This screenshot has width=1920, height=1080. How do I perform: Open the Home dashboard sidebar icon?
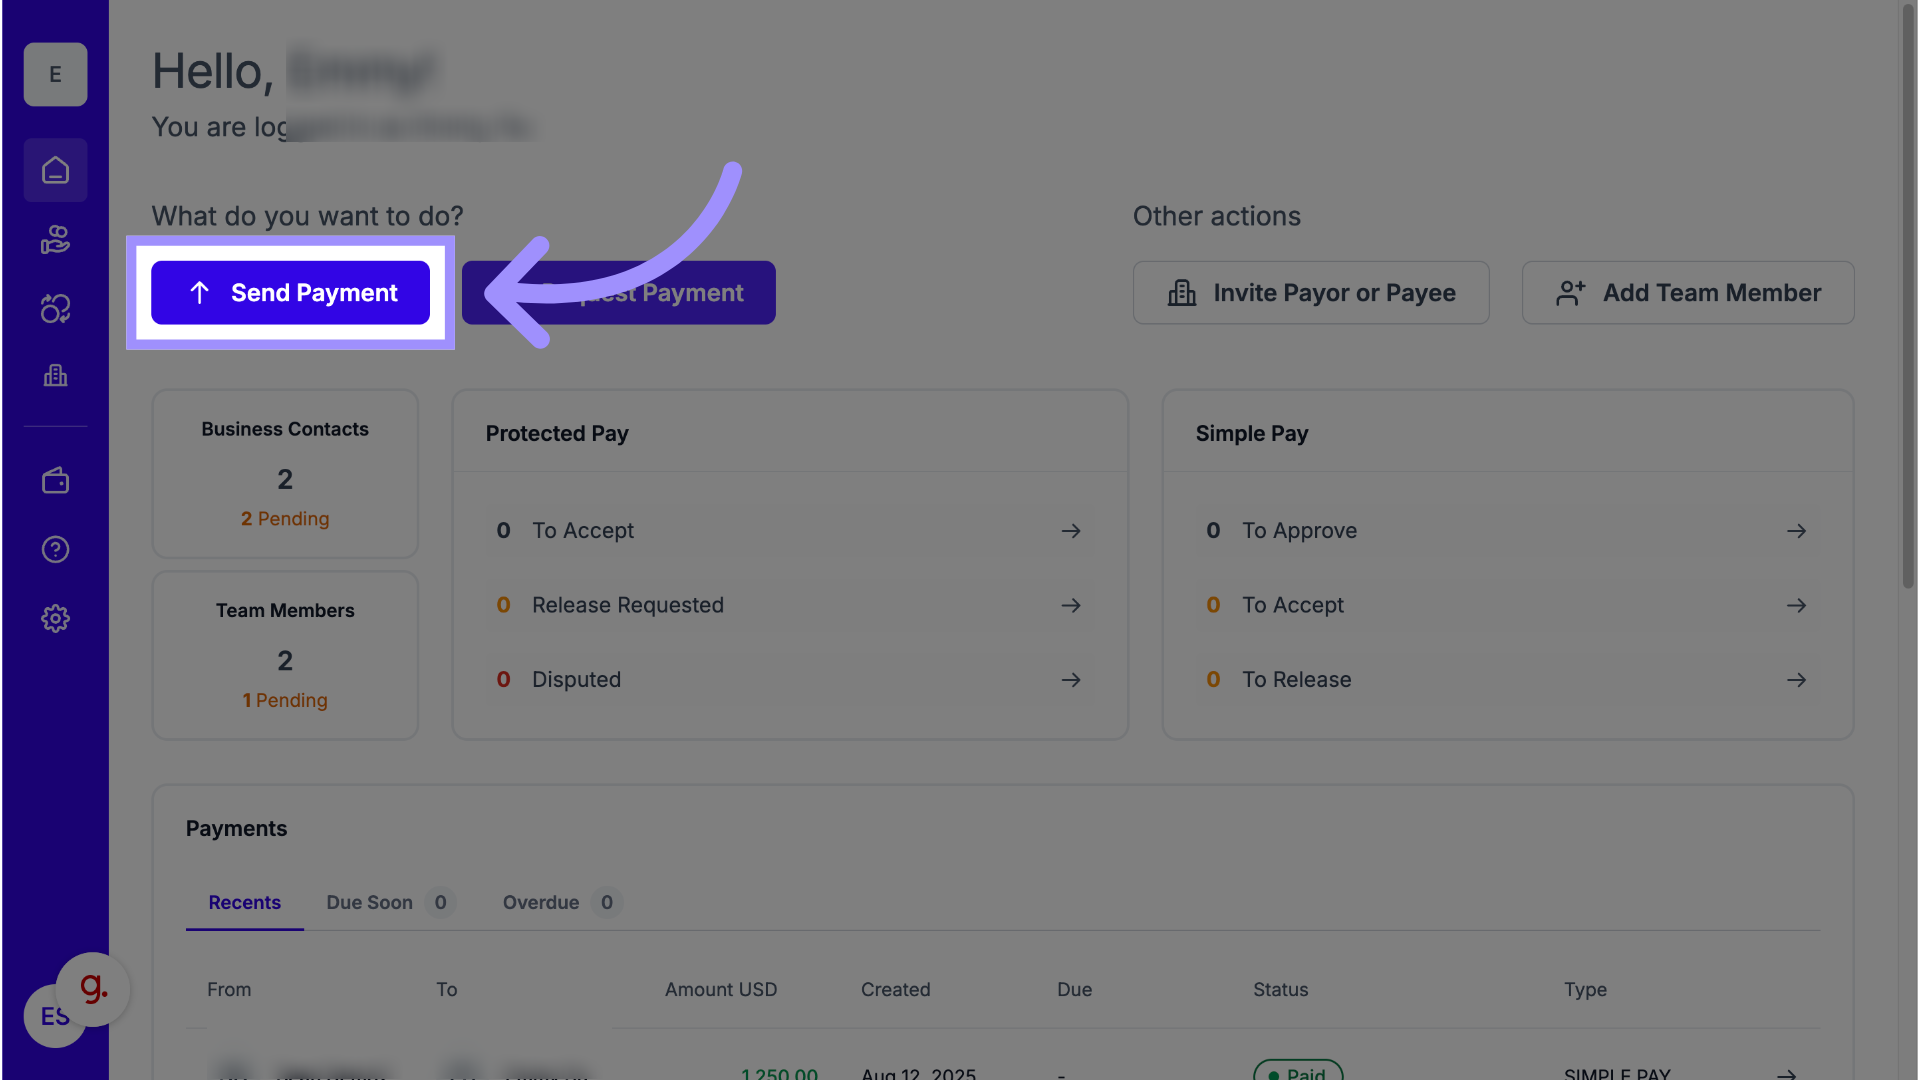point(55,171)
